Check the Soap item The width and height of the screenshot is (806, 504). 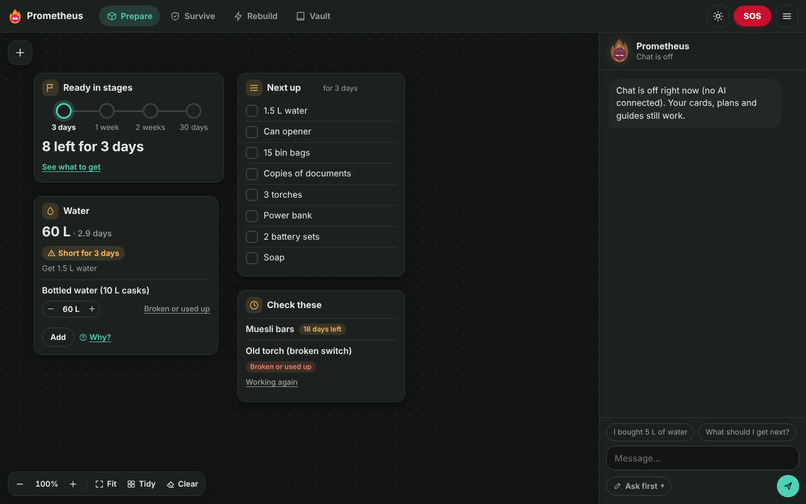(x=252, y=258)
